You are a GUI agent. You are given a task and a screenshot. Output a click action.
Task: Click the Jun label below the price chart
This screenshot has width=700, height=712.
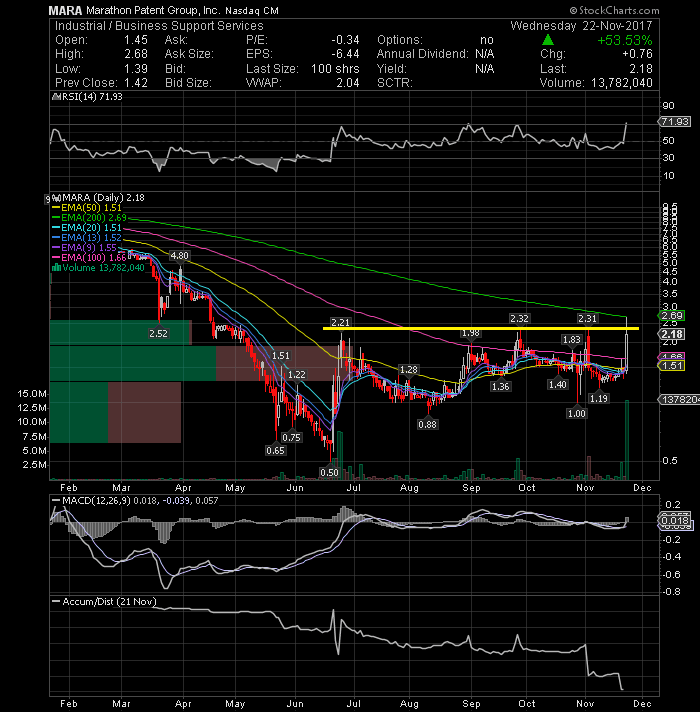pos(295,488)
